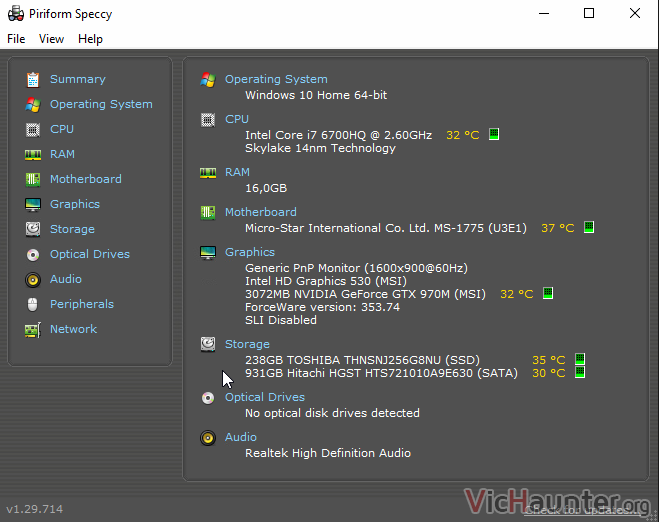Select Motherboard in the sidebar
The height and width of the screenshot is (522, 659).
(86, 179)
